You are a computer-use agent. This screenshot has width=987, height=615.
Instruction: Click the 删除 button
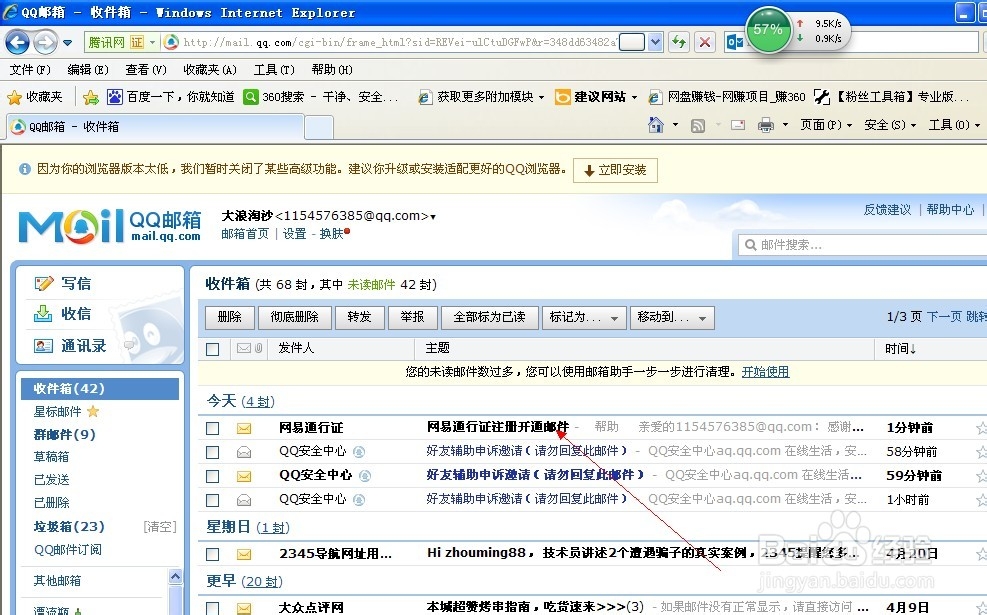230,317
